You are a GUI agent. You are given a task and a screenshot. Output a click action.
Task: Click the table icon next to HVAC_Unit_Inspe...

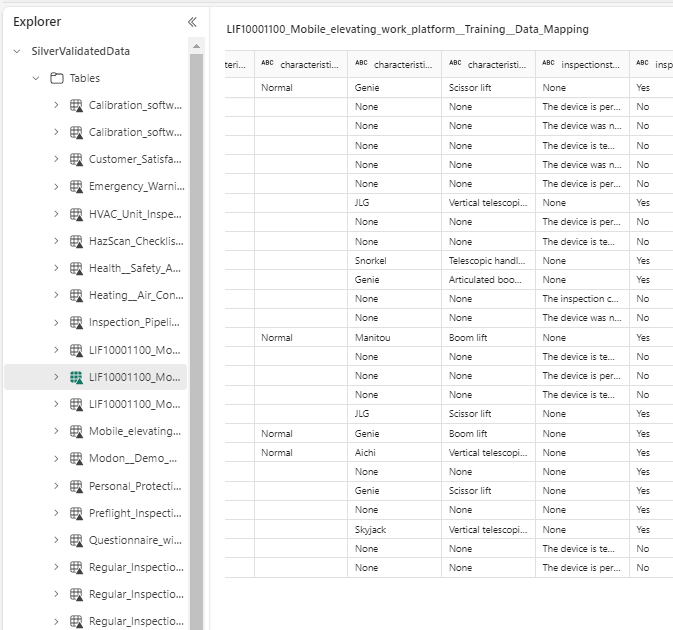tap(76, 214)
